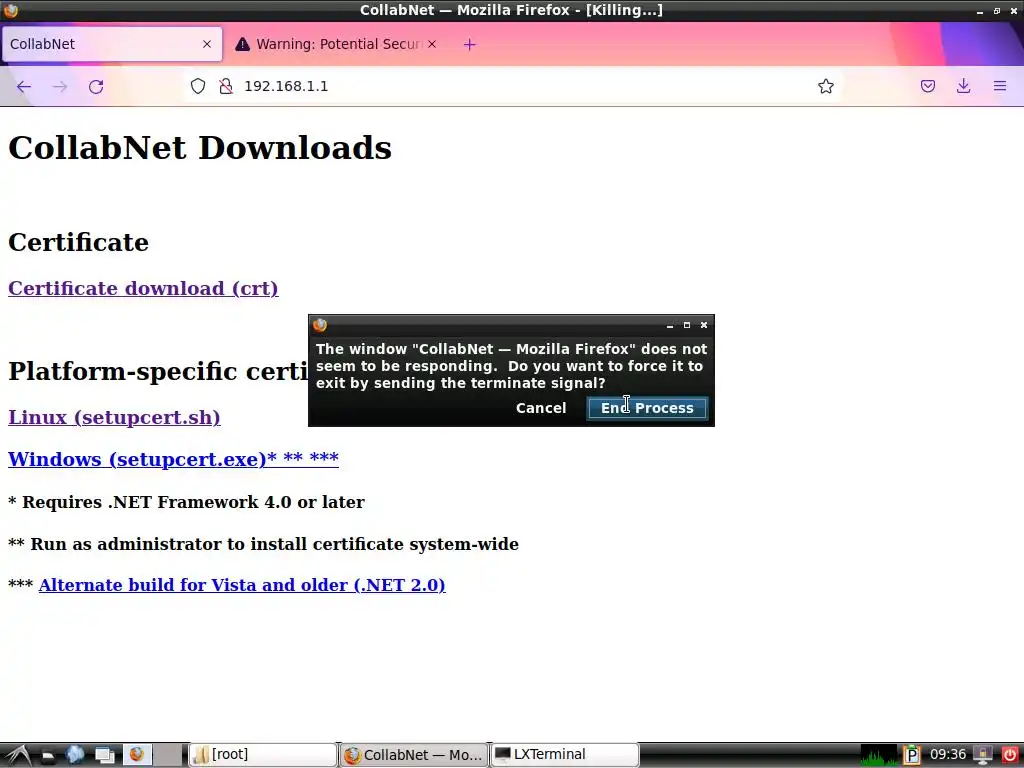Go back with the browser back arrow
Viewport: 1024px width, 768px height.
point(24,86)
